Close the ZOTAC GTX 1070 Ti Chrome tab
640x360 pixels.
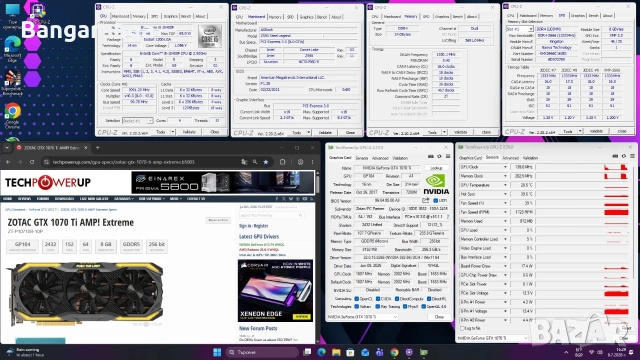pos(86,148)
